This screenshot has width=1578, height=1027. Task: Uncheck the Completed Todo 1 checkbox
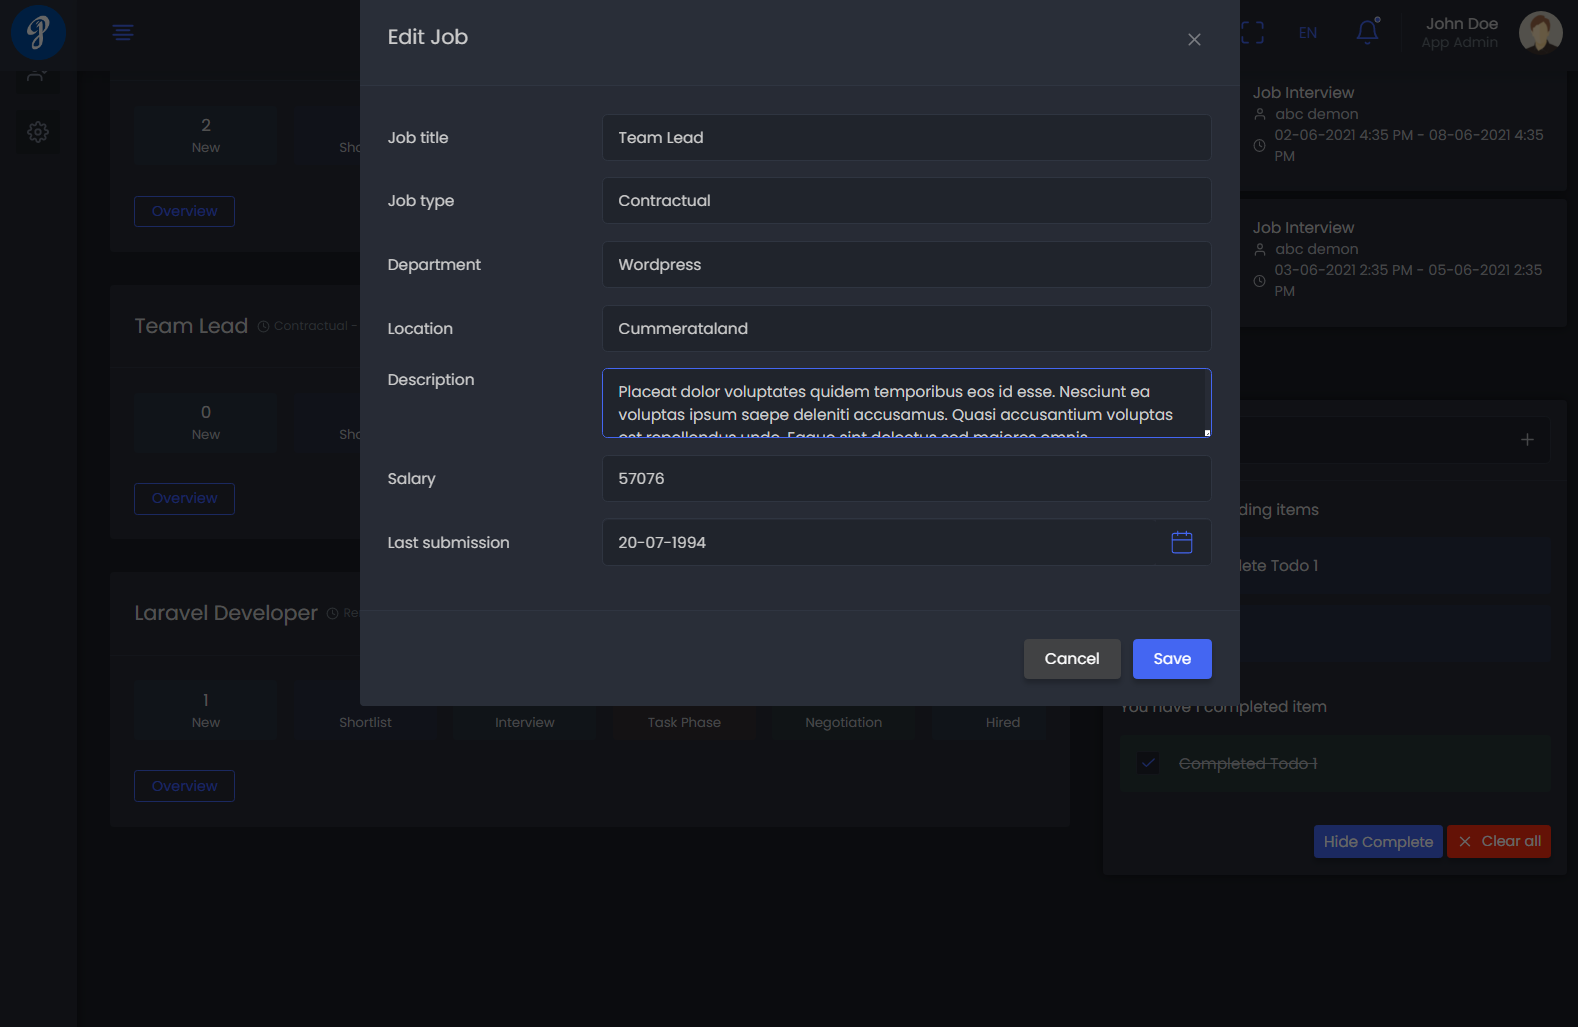[x=1148, y=763]
